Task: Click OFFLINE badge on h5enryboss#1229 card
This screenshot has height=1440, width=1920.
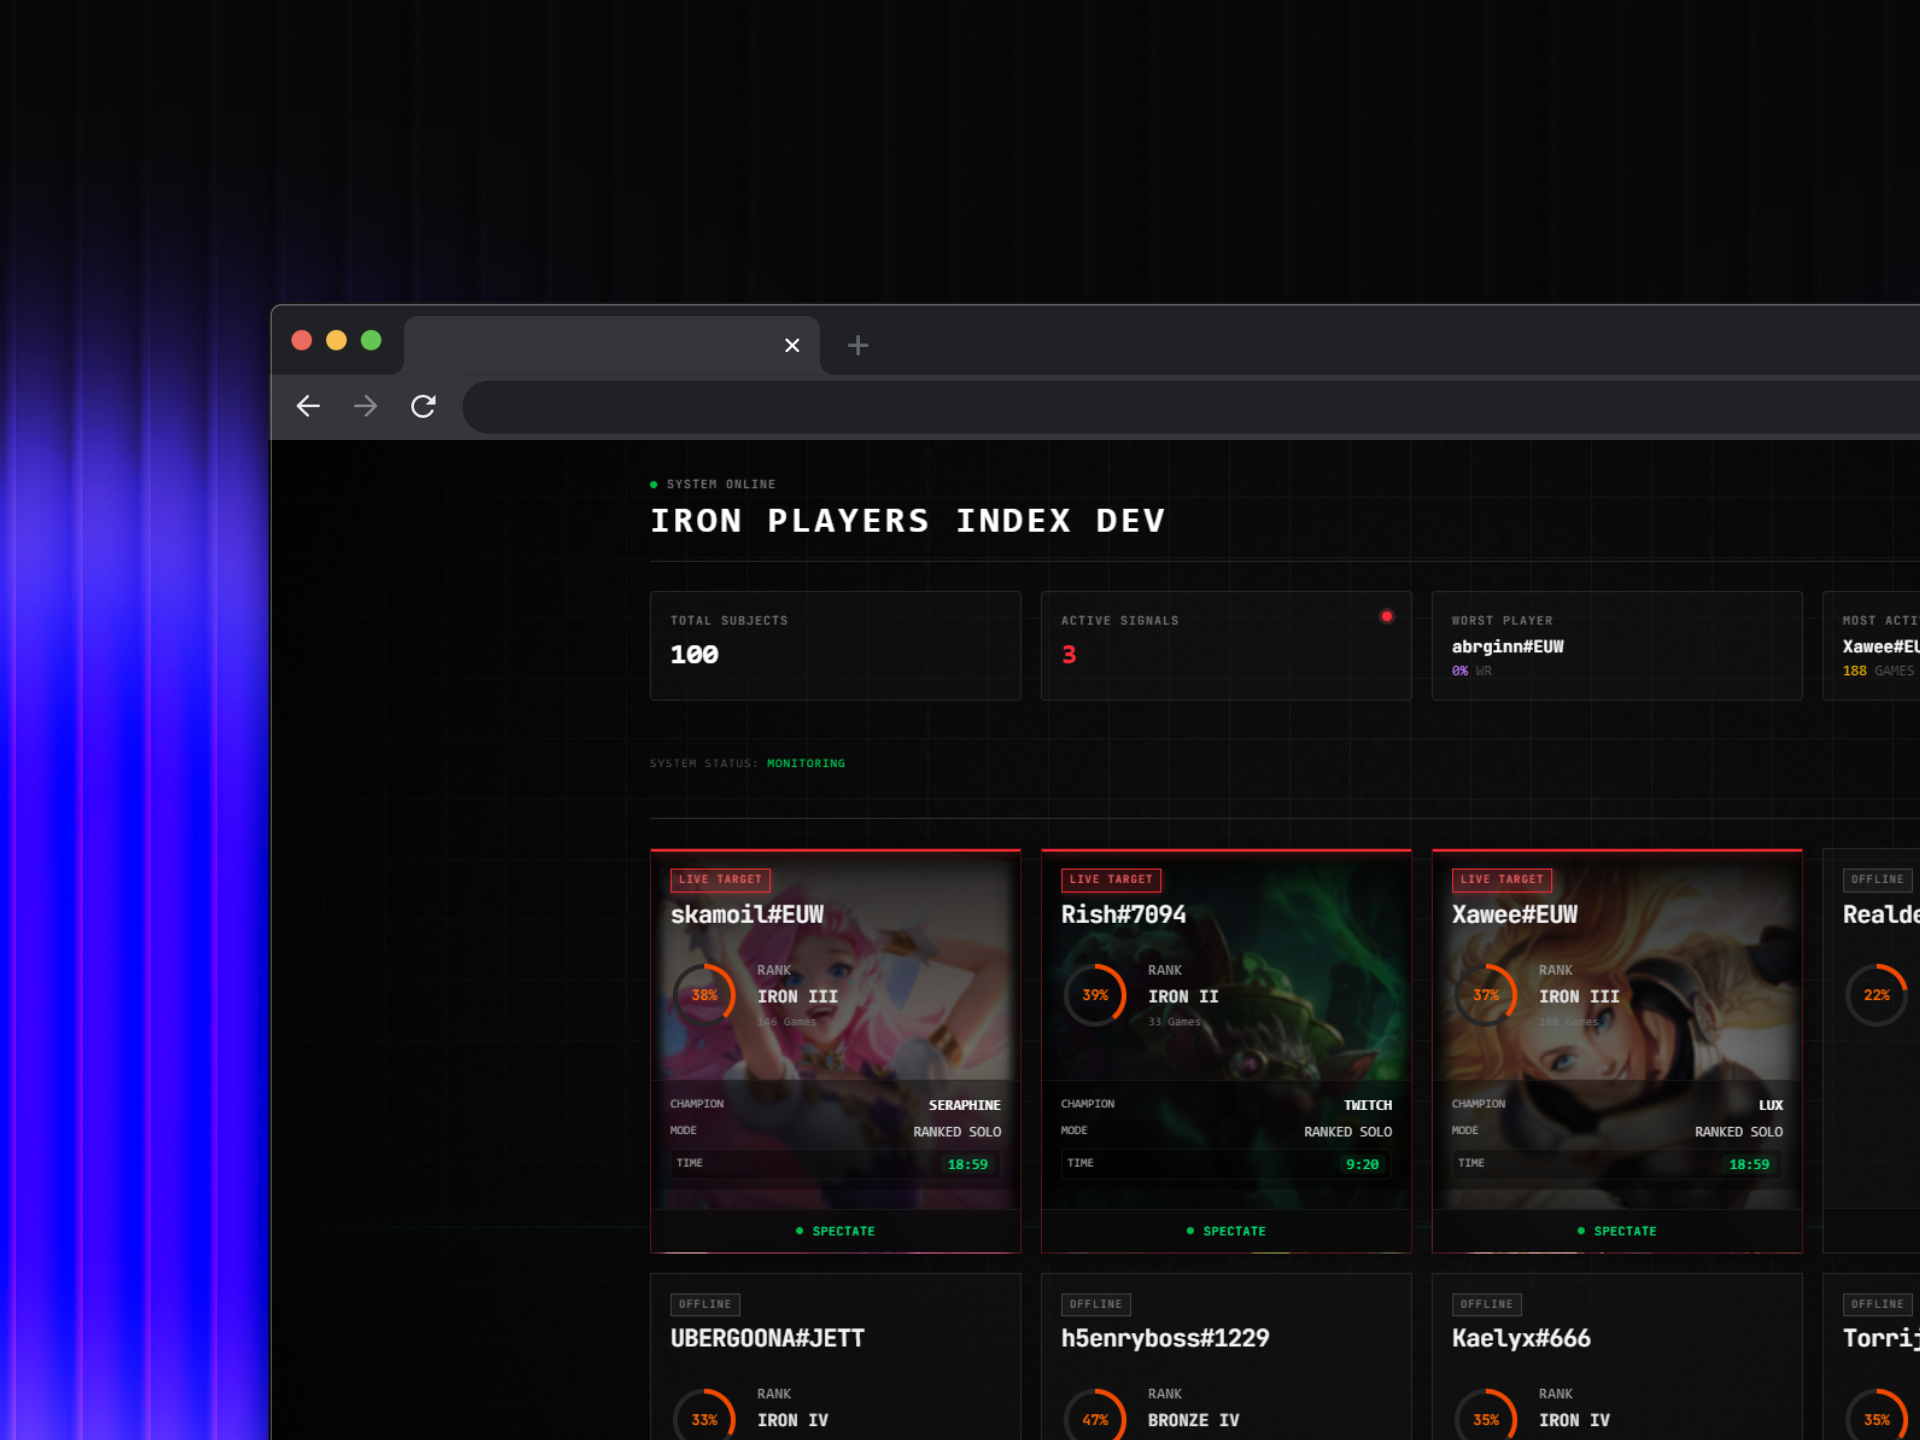Action: click(1095, 1304)
